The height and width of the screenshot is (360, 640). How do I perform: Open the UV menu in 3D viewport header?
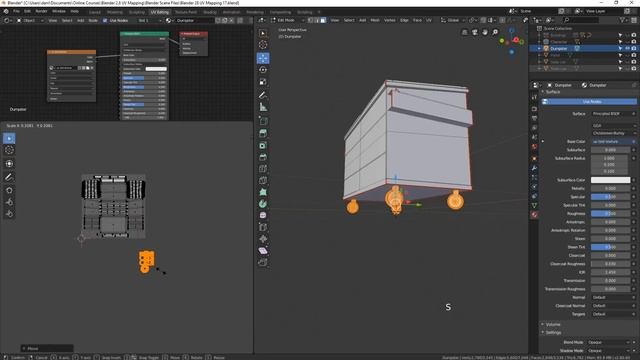click(429, 20)
